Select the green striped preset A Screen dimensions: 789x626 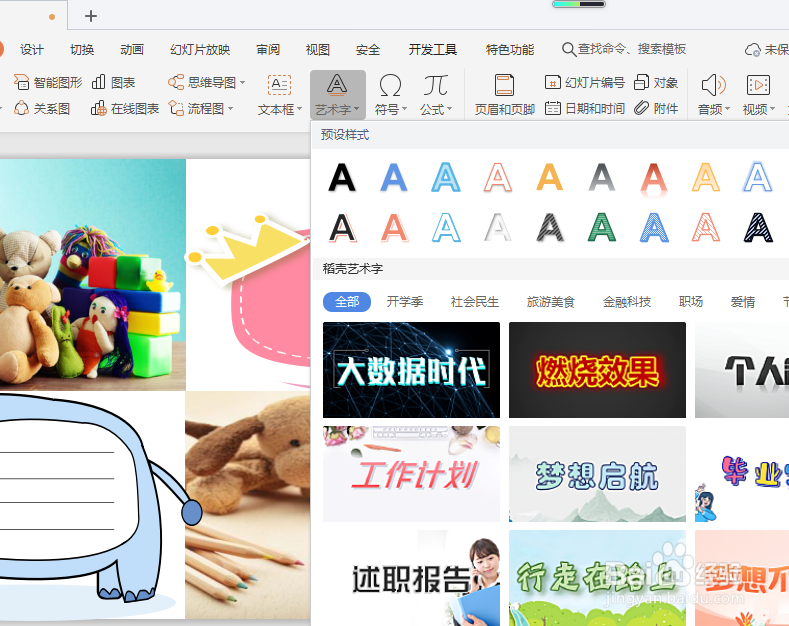tap(602, 228)
